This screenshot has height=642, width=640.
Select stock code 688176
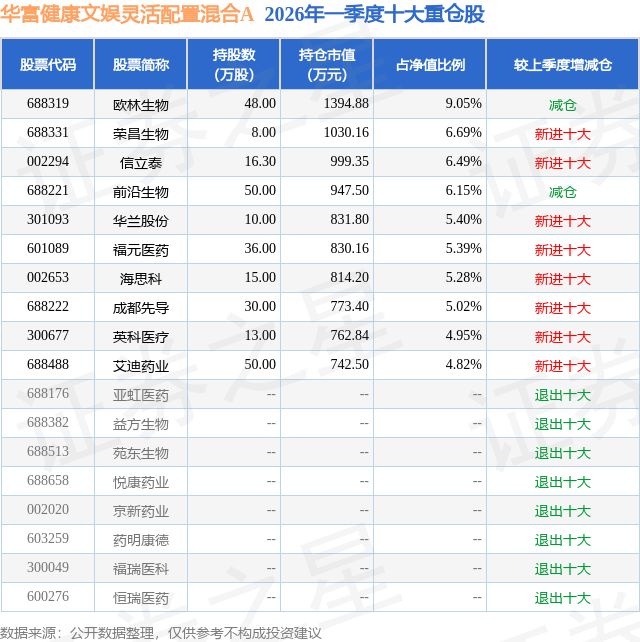[x=48, y=394]
